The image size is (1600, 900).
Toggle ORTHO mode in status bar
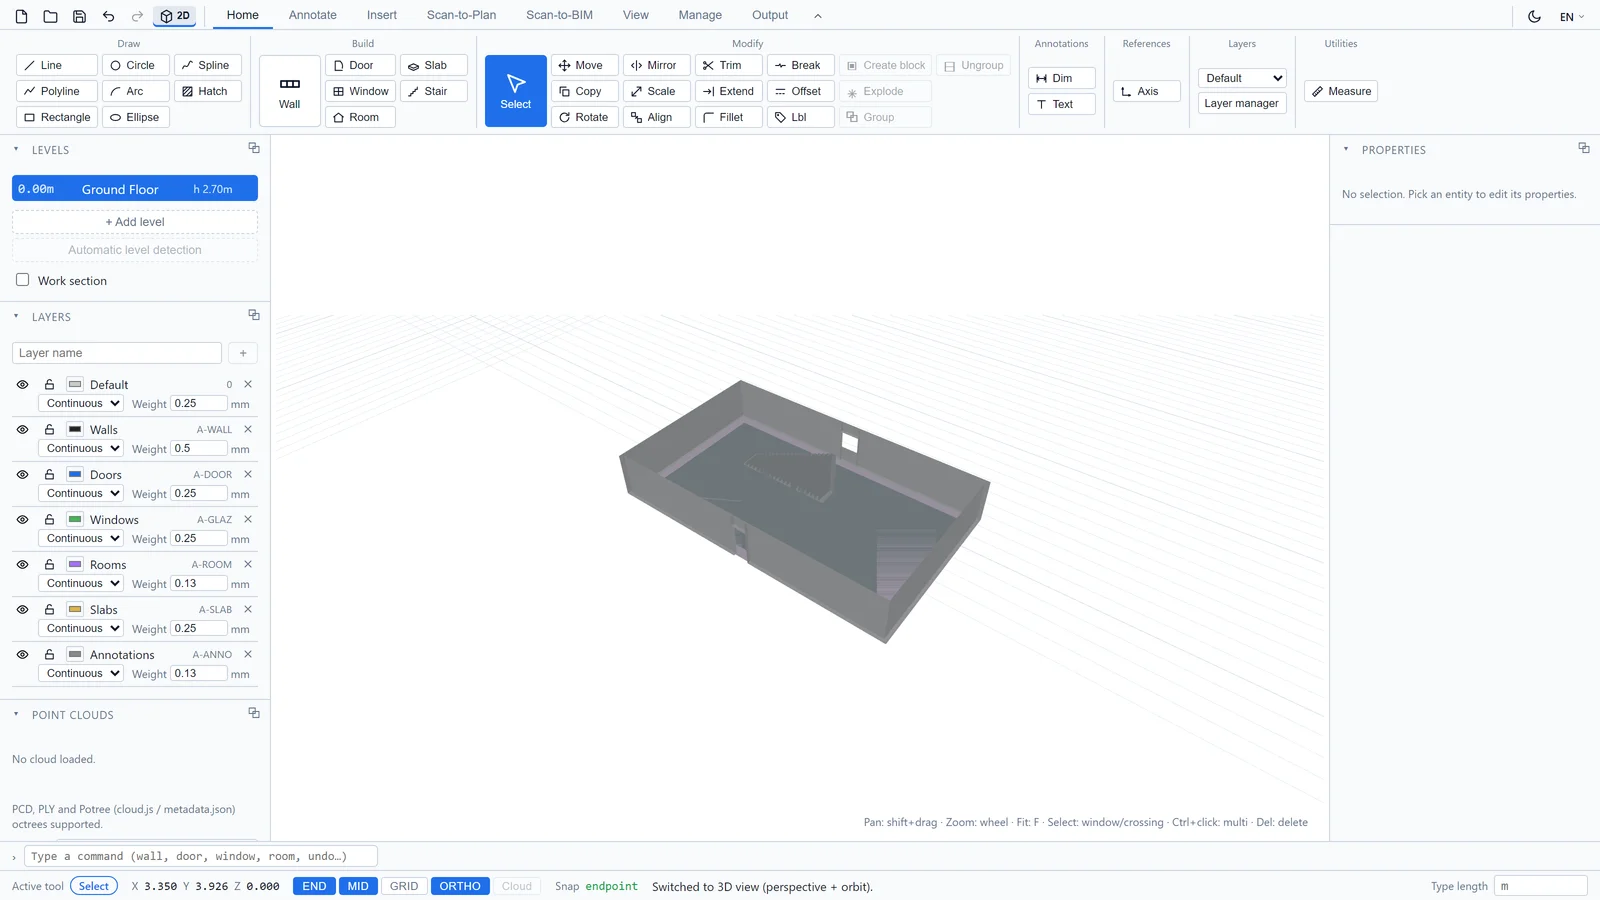(x=460, y=886)
